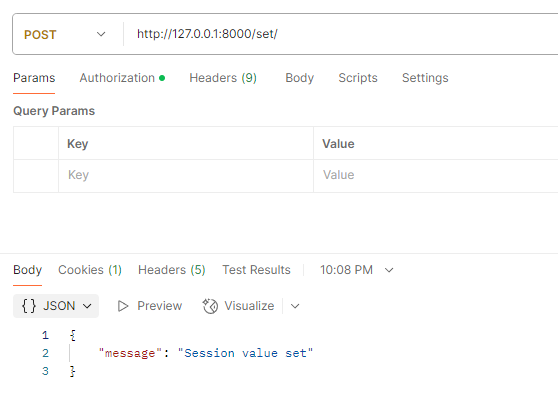Click the query param Key input cell
Viewport: 558px width, 394px height.
[x=186, y=176]
